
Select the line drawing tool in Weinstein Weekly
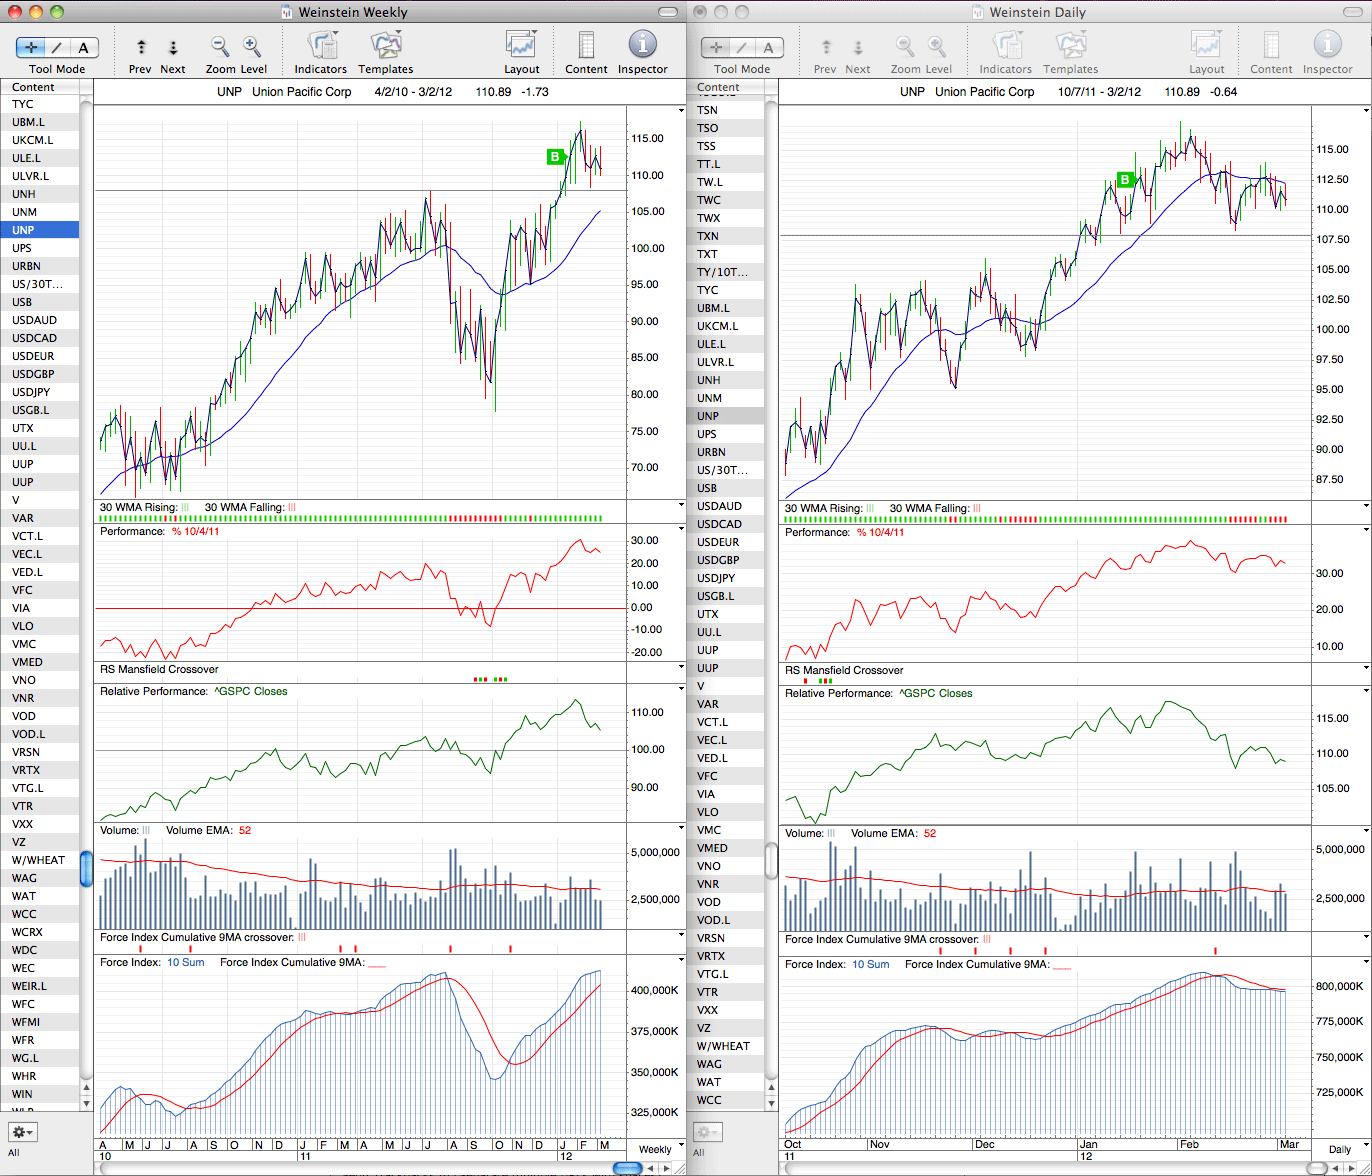(x=57, y=47)
